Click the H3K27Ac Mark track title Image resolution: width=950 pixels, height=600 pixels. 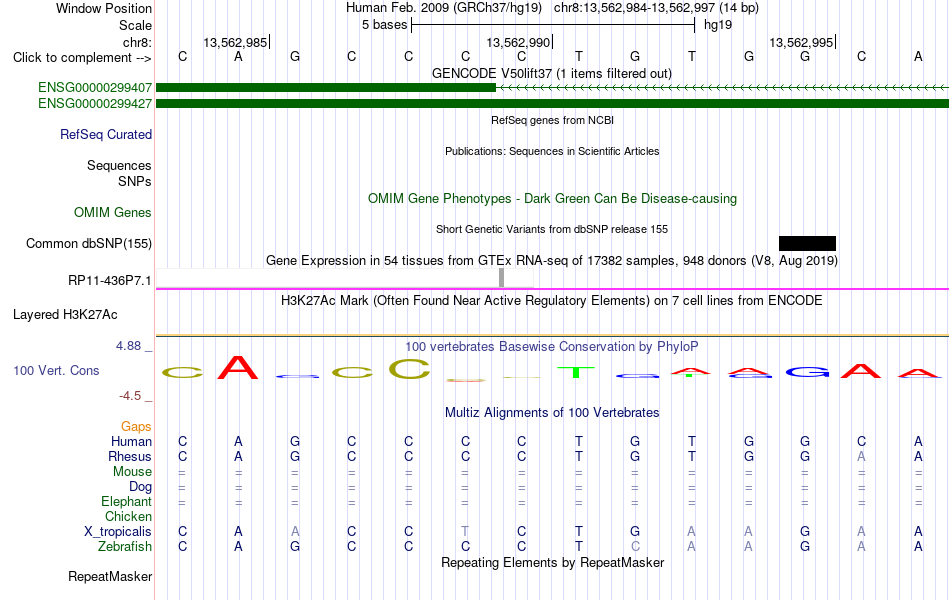551,301
